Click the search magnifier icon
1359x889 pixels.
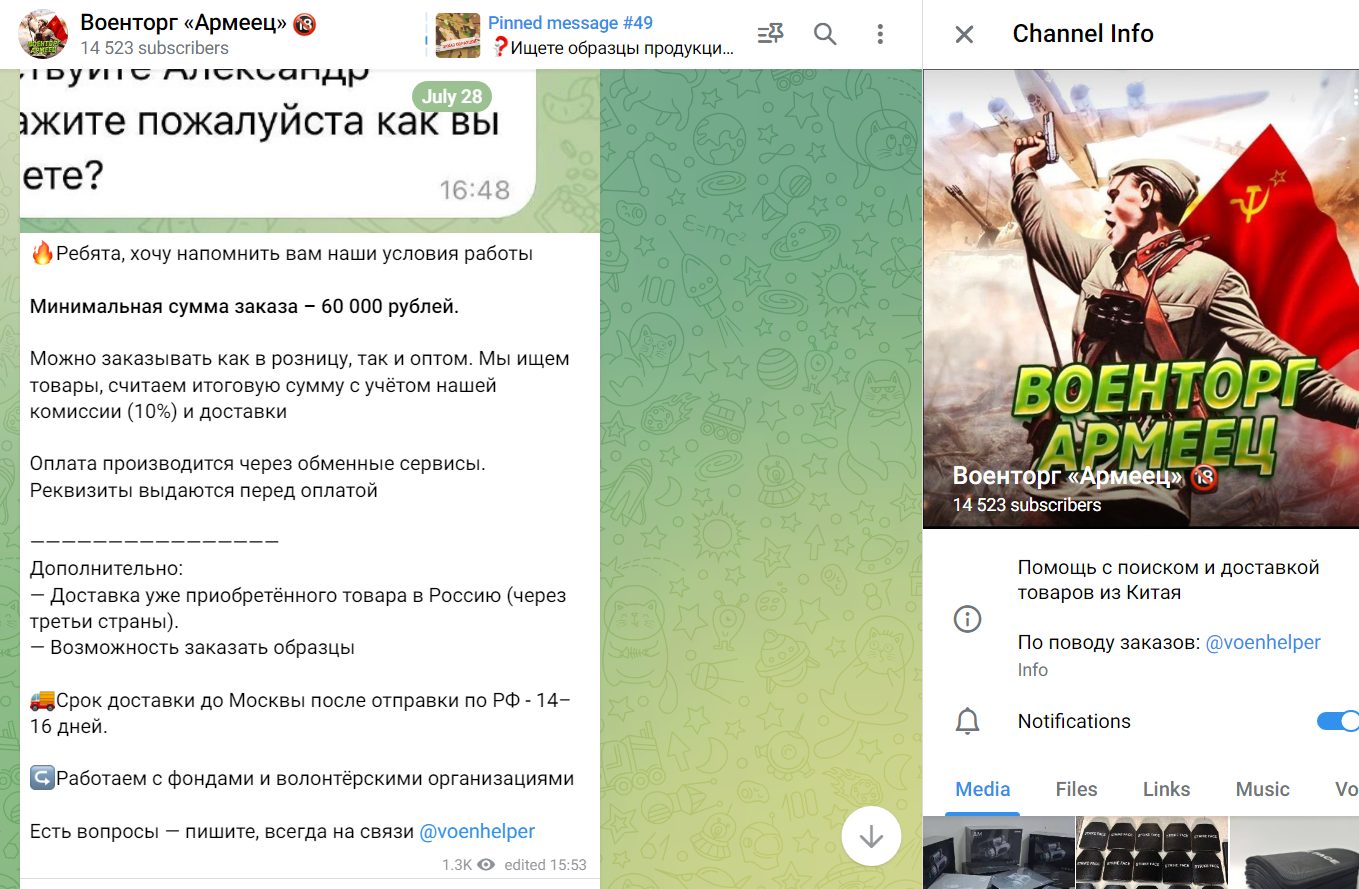(x=825, y=34)
